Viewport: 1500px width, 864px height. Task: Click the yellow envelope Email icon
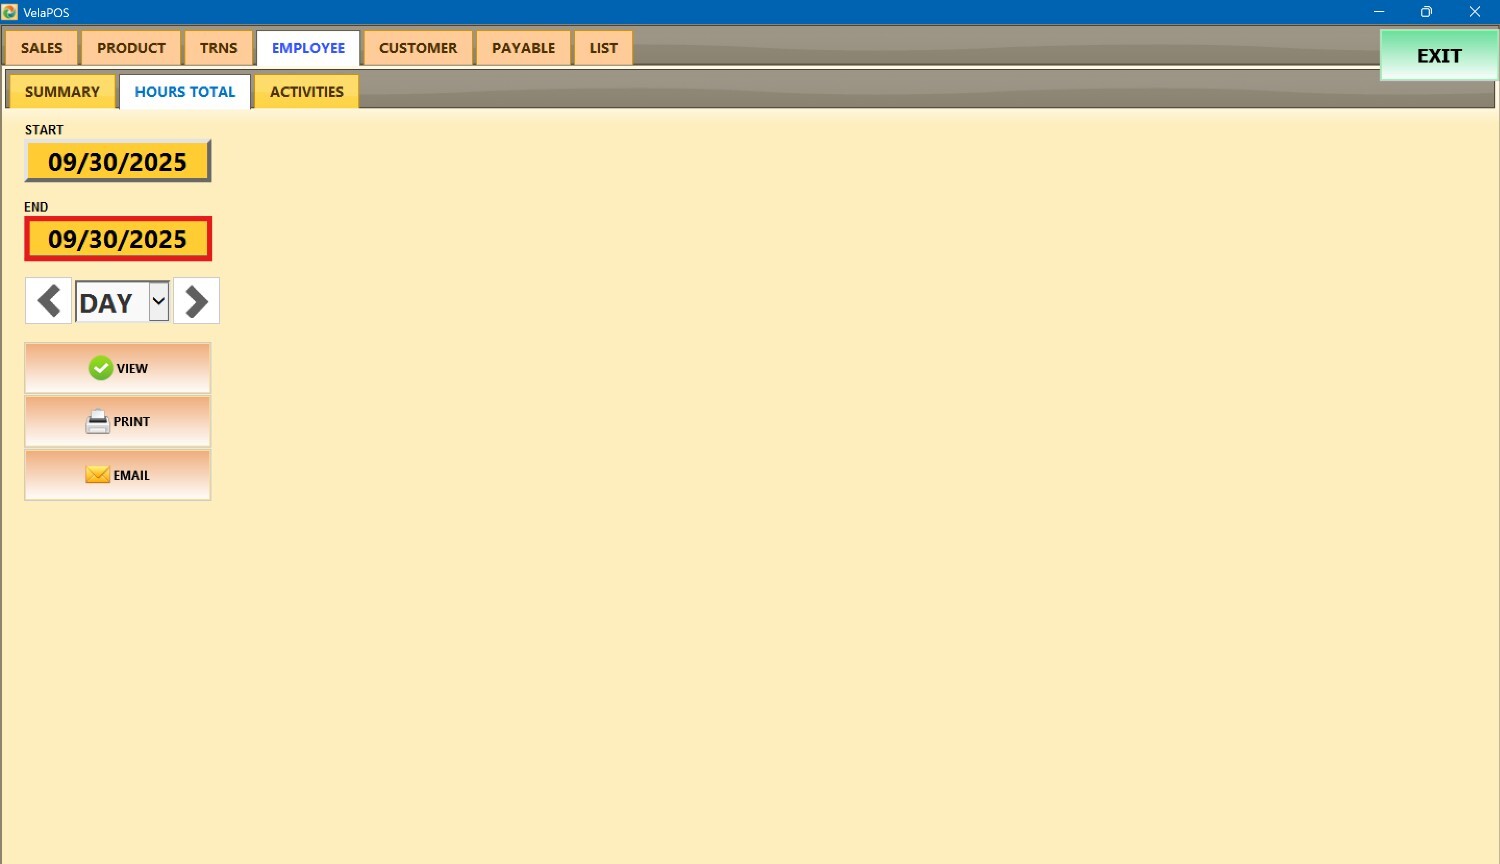tap(97, 475)
